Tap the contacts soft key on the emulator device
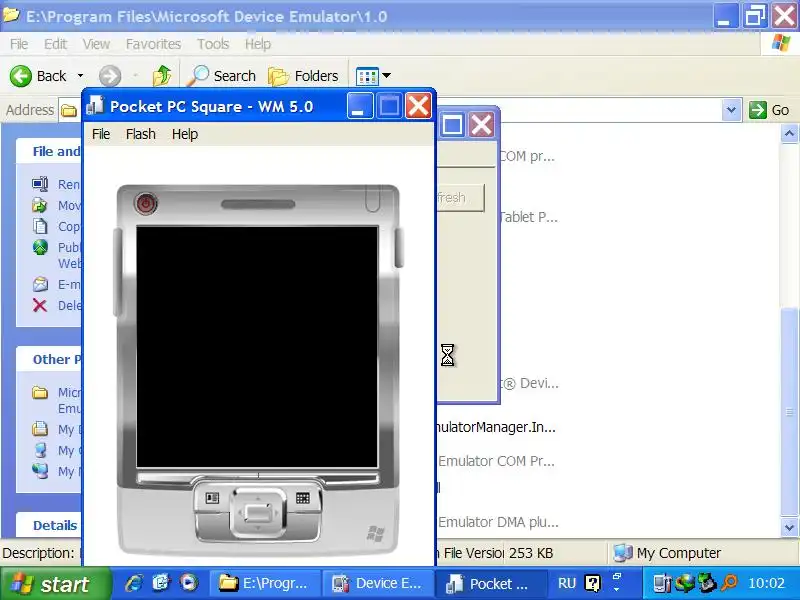The image size is (800, 600). pyautogui.click(x=212, y=498)
